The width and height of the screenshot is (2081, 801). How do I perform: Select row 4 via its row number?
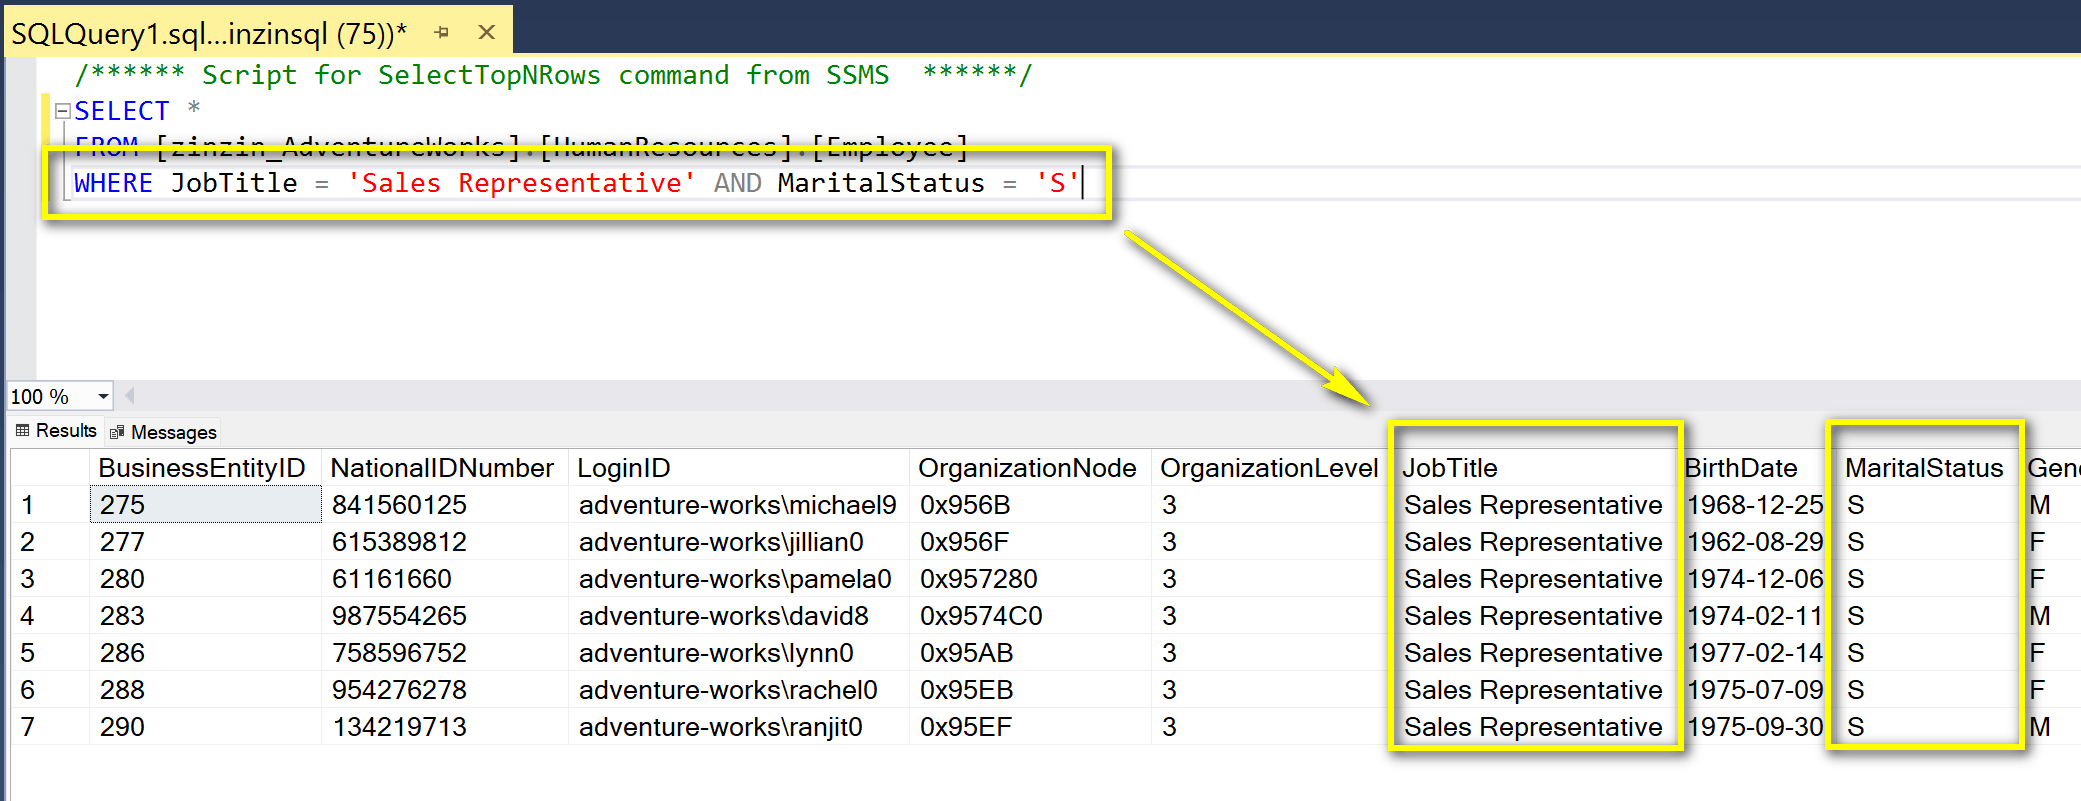pyautogui.click(x=50, y=616)
